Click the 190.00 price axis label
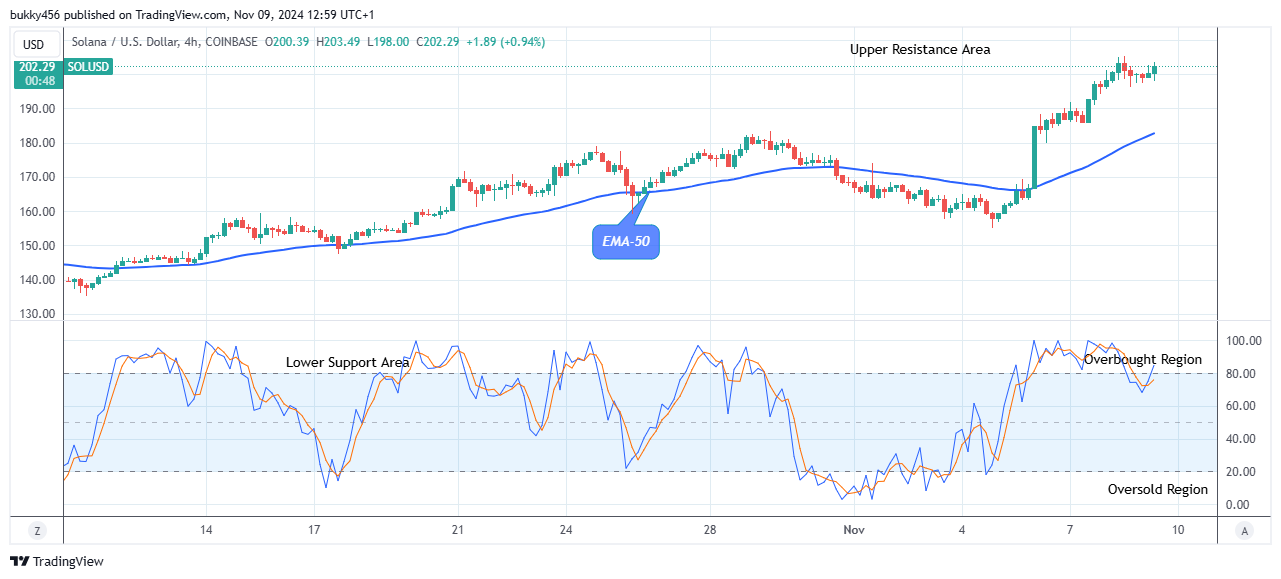The image size is (1281, 579). (x=35, y=109)
